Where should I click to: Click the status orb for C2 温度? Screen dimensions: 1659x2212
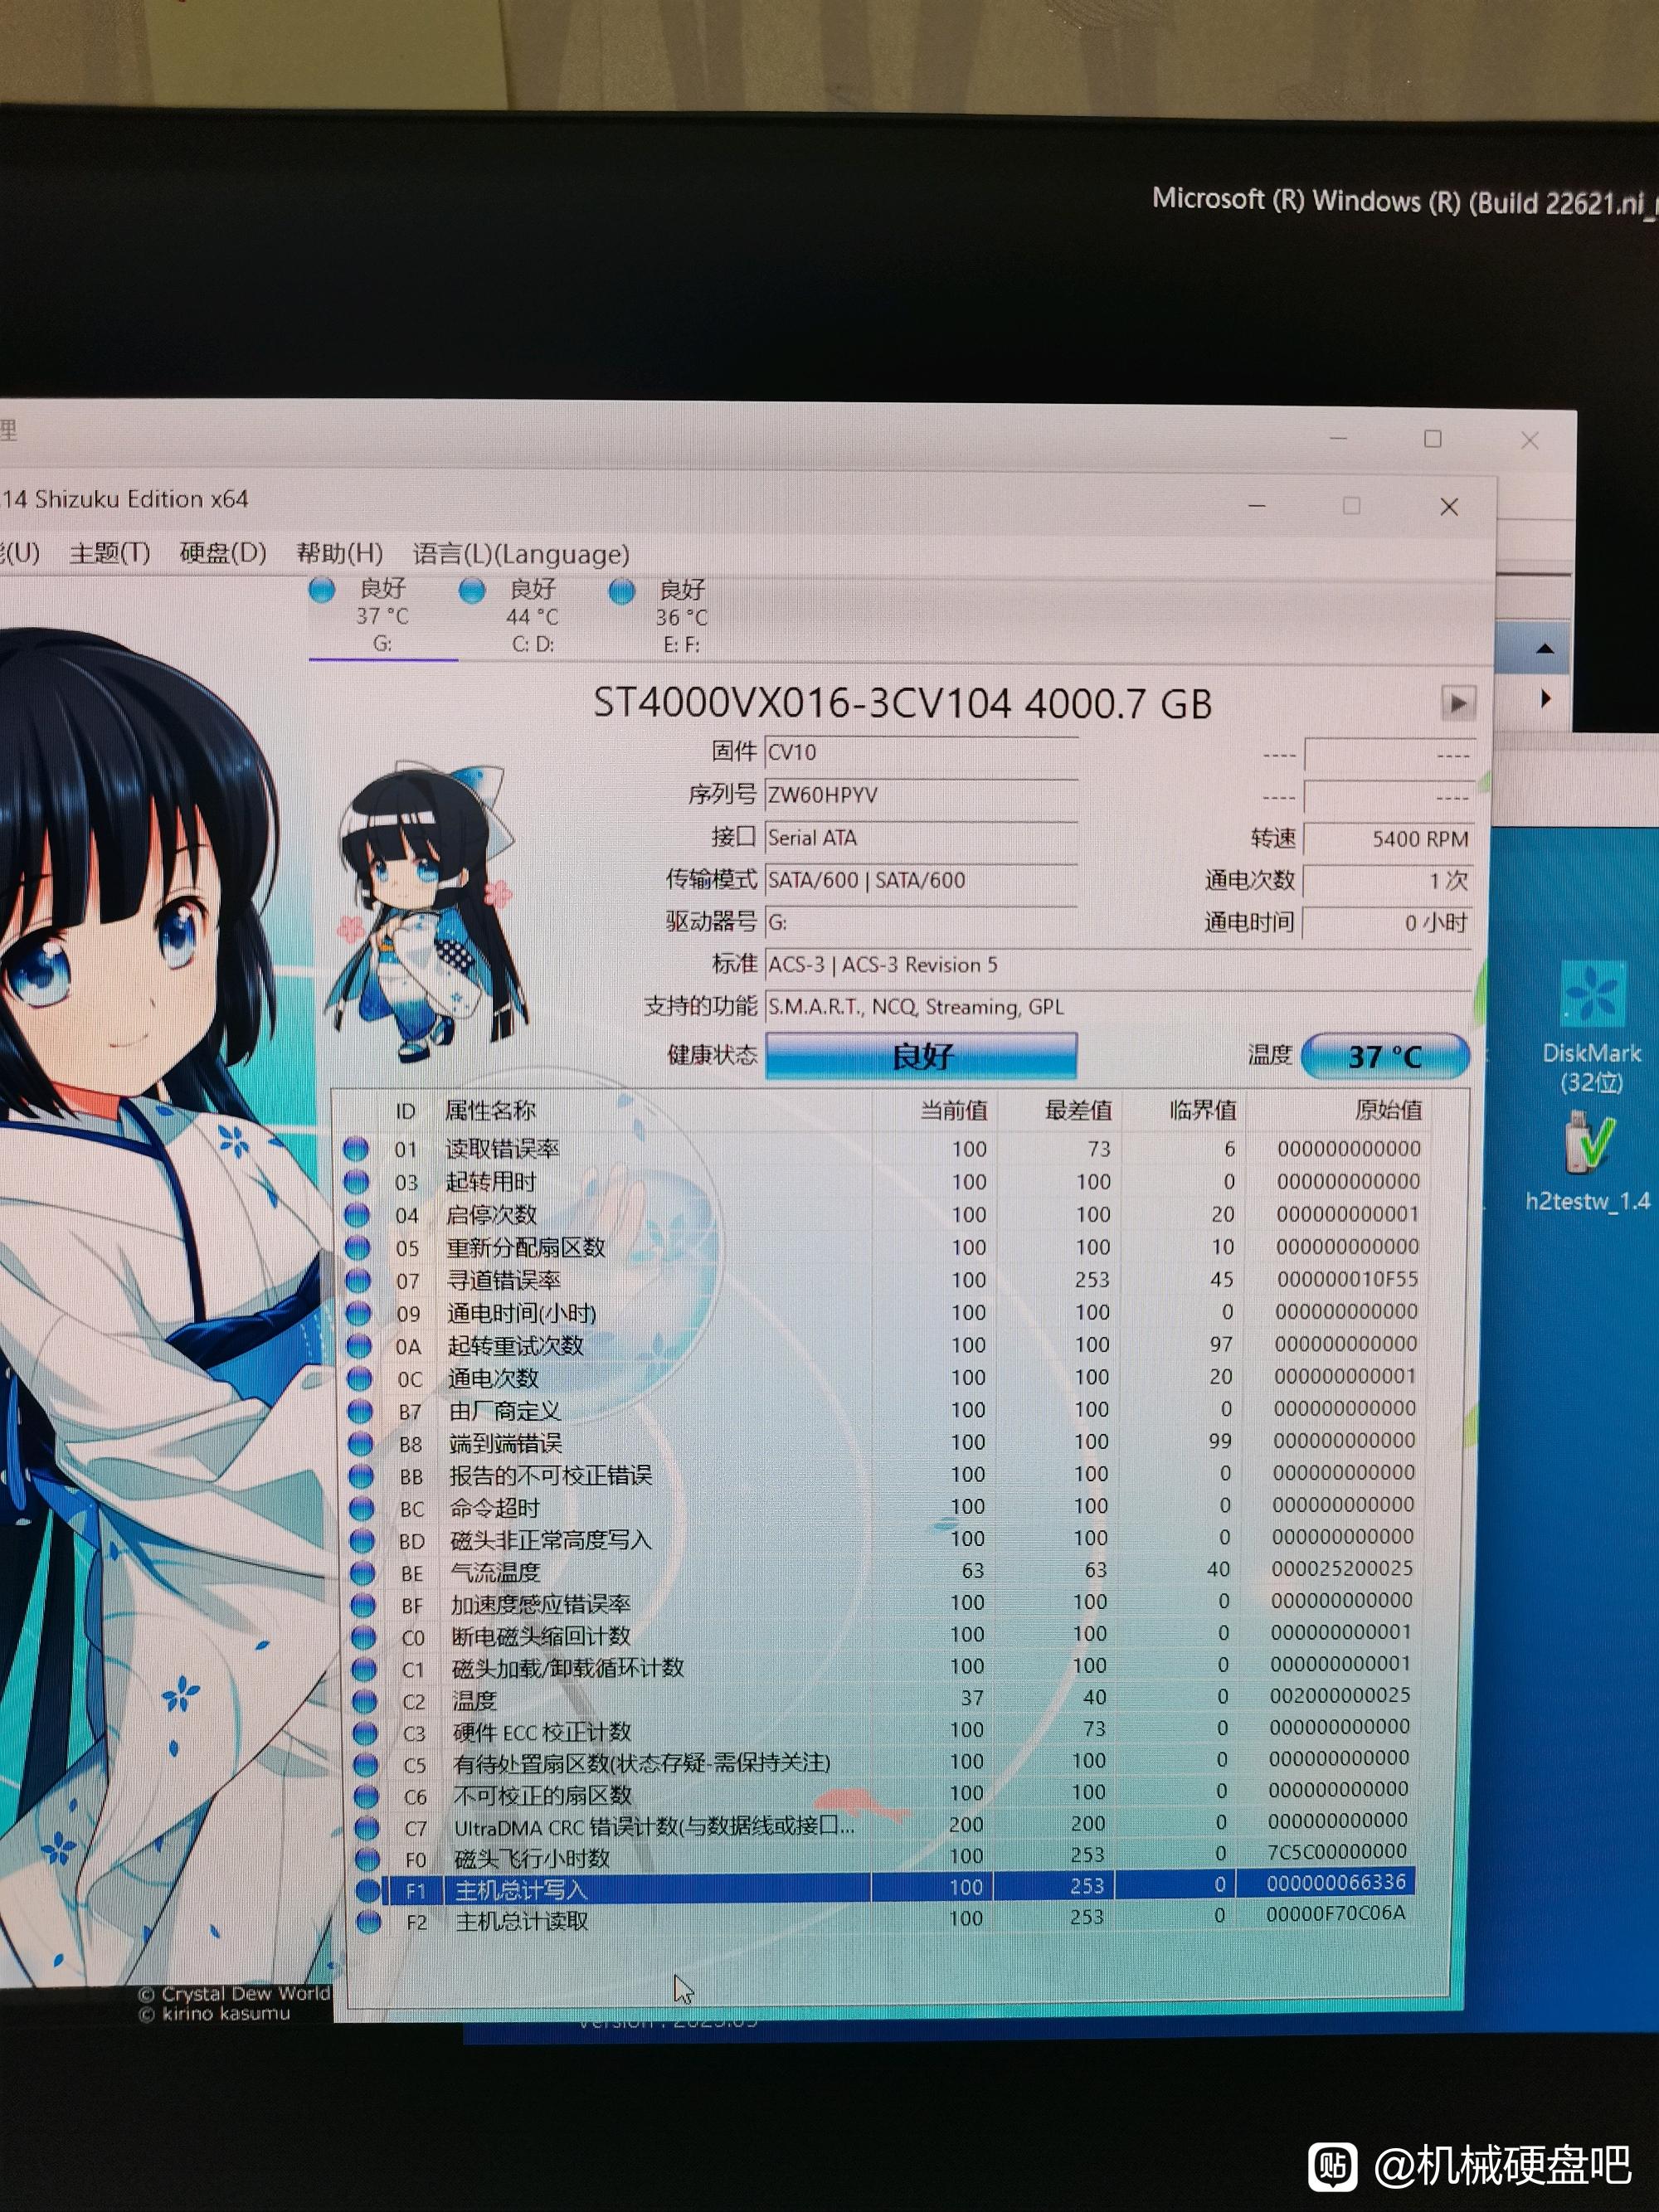364,1701
